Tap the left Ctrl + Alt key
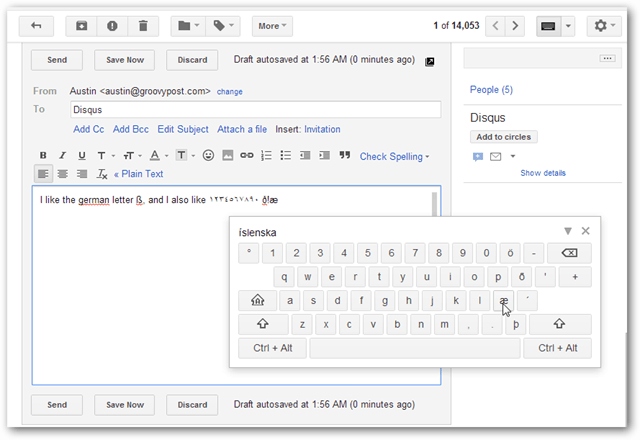Screen dimensions: 640x440 [x=272, y=348]
